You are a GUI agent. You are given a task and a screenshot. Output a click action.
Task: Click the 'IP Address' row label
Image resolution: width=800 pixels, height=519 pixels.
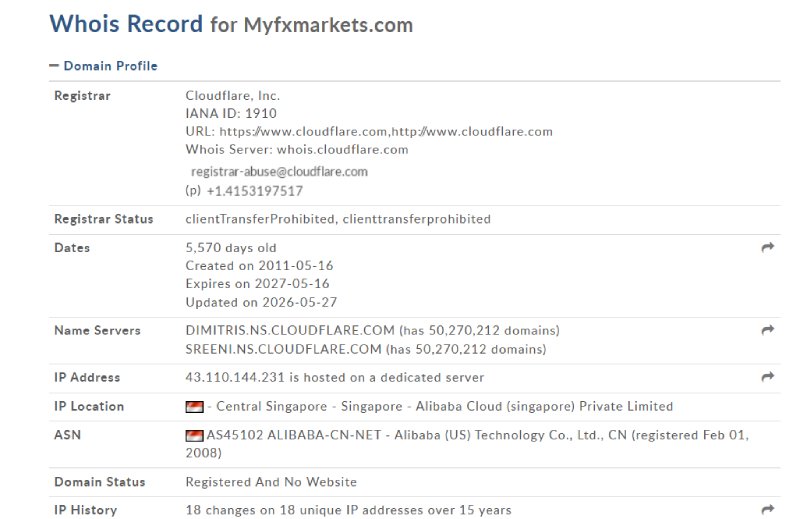pyautogui.click(x=87, y=377)
